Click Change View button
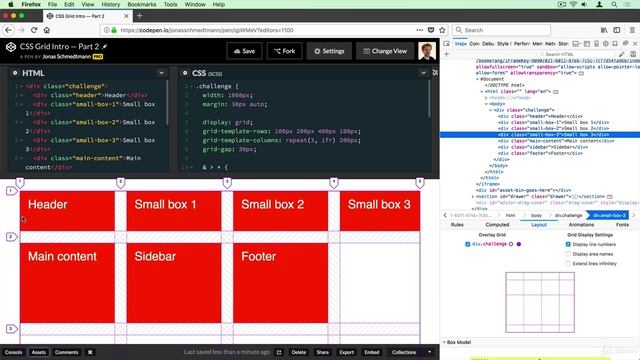The width and height of the screenshot is (640, 360). coord(385,51)
